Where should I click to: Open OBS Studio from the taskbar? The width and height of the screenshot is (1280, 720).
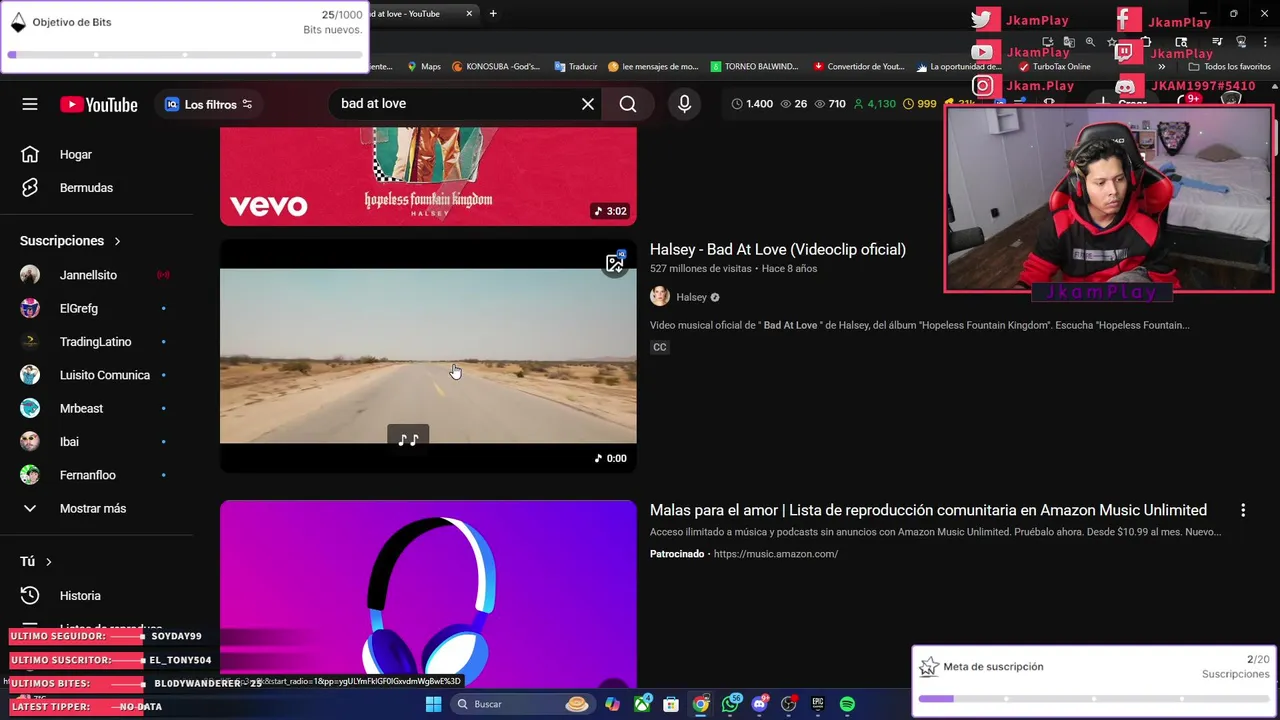point(789,704)
